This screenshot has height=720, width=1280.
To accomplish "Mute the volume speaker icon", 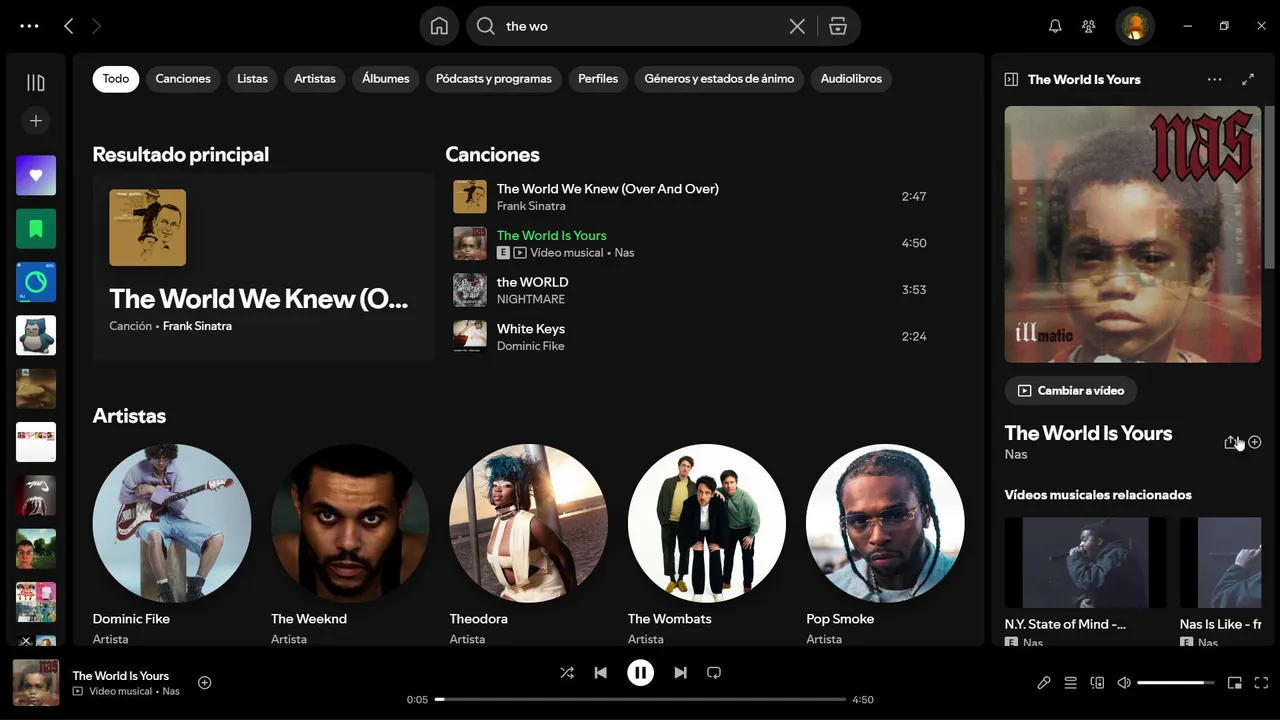I will coord(1124,683).
